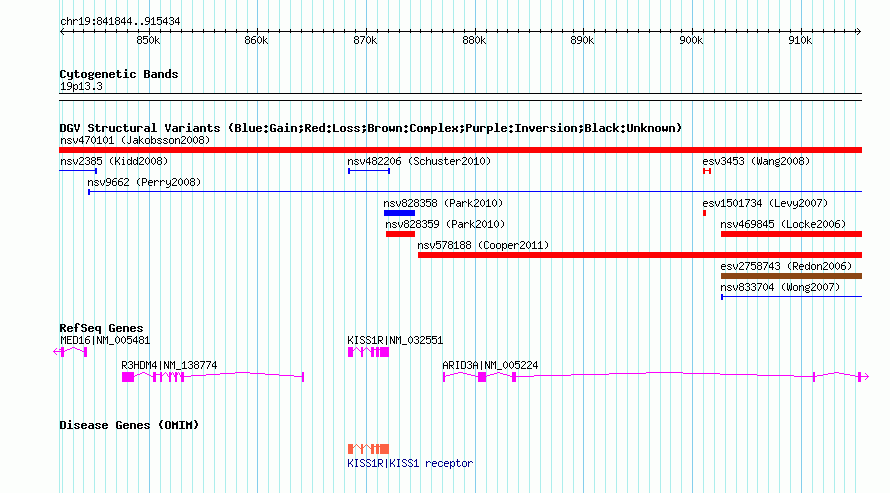
Task: Click the R3HDM4 gene exon structure
Action: [x=213, y=377]
